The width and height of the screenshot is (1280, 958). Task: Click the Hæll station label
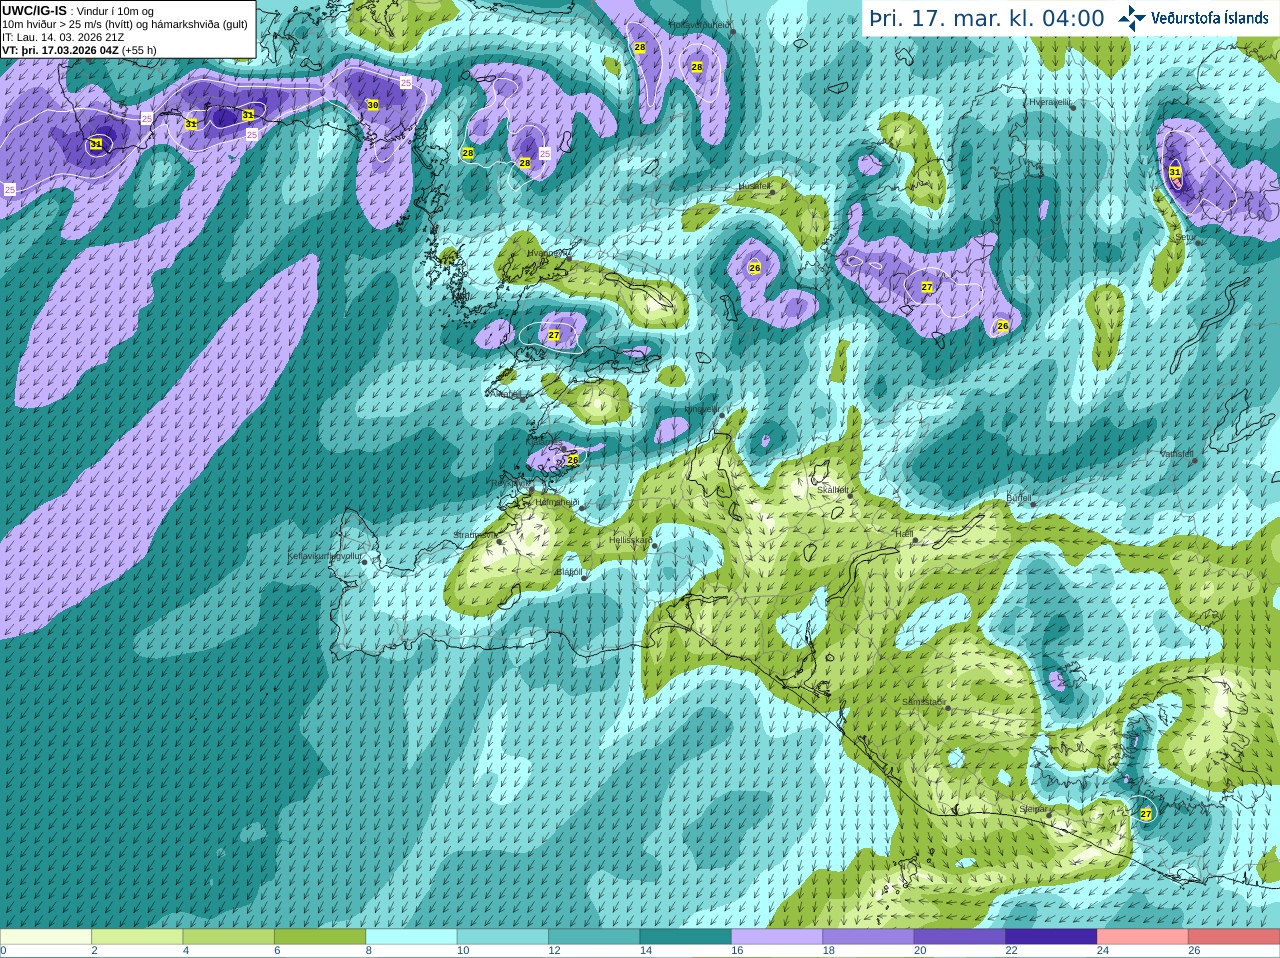(904, 534)
